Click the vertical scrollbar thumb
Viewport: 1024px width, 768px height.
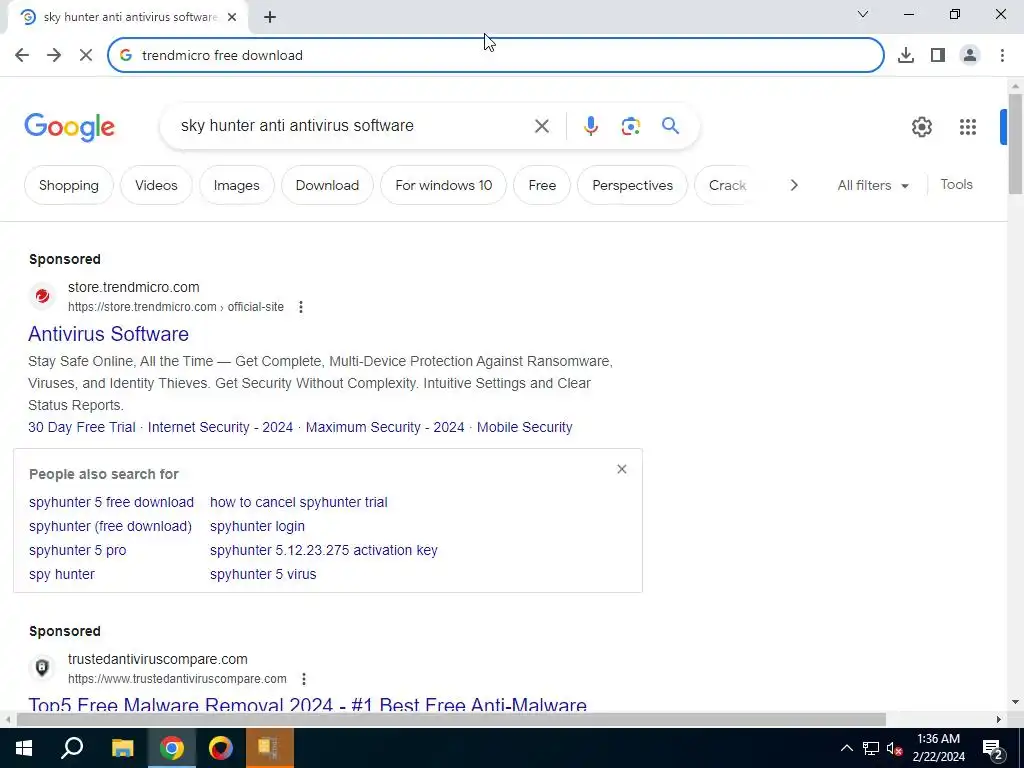pyautogui.click(x=1015, y=144)
